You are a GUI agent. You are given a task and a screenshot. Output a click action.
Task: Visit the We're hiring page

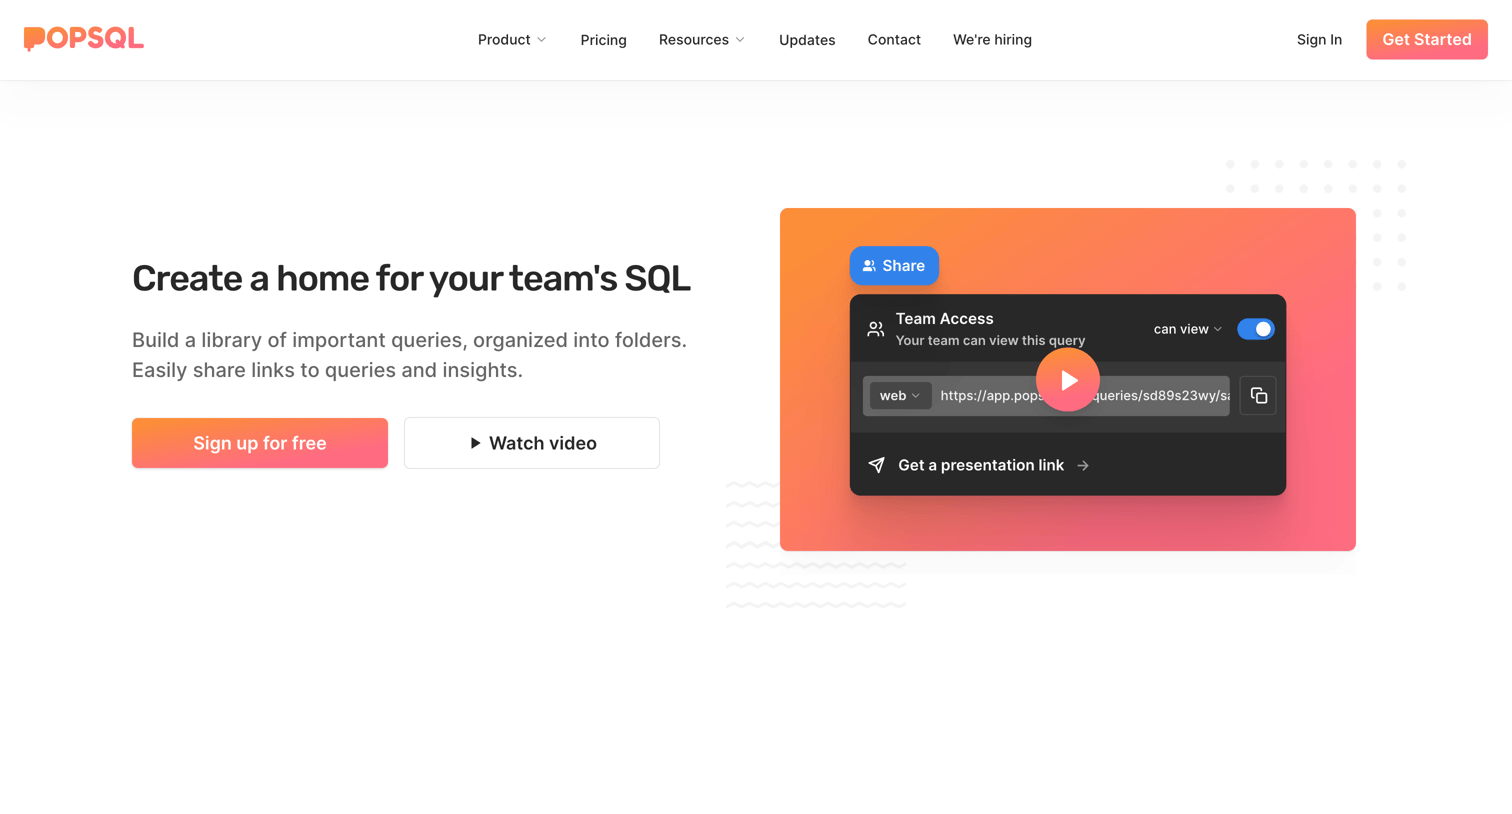click(992, 40)
